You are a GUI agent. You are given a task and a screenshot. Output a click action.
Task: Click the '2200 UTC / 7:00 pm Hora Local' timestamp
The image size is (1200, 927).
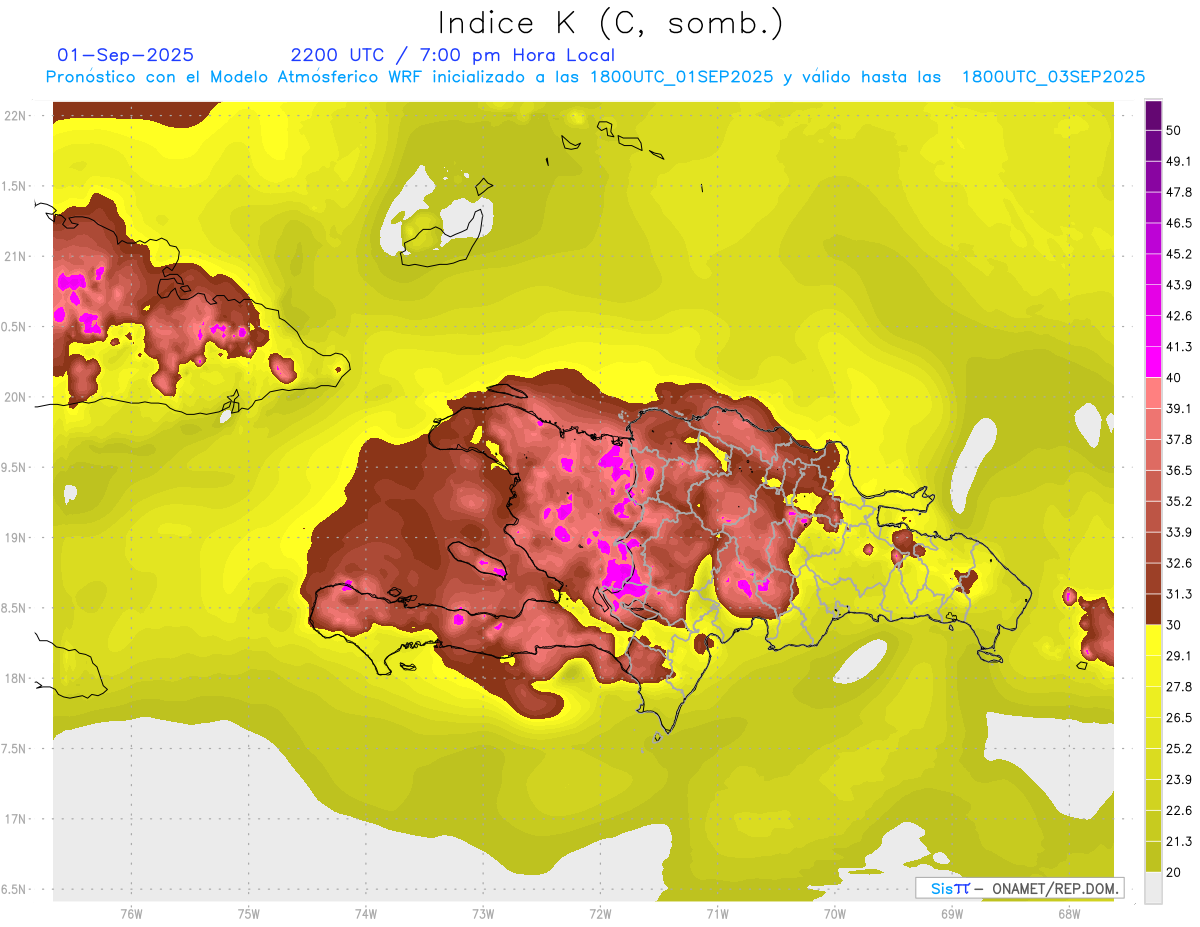click(453, 55)
